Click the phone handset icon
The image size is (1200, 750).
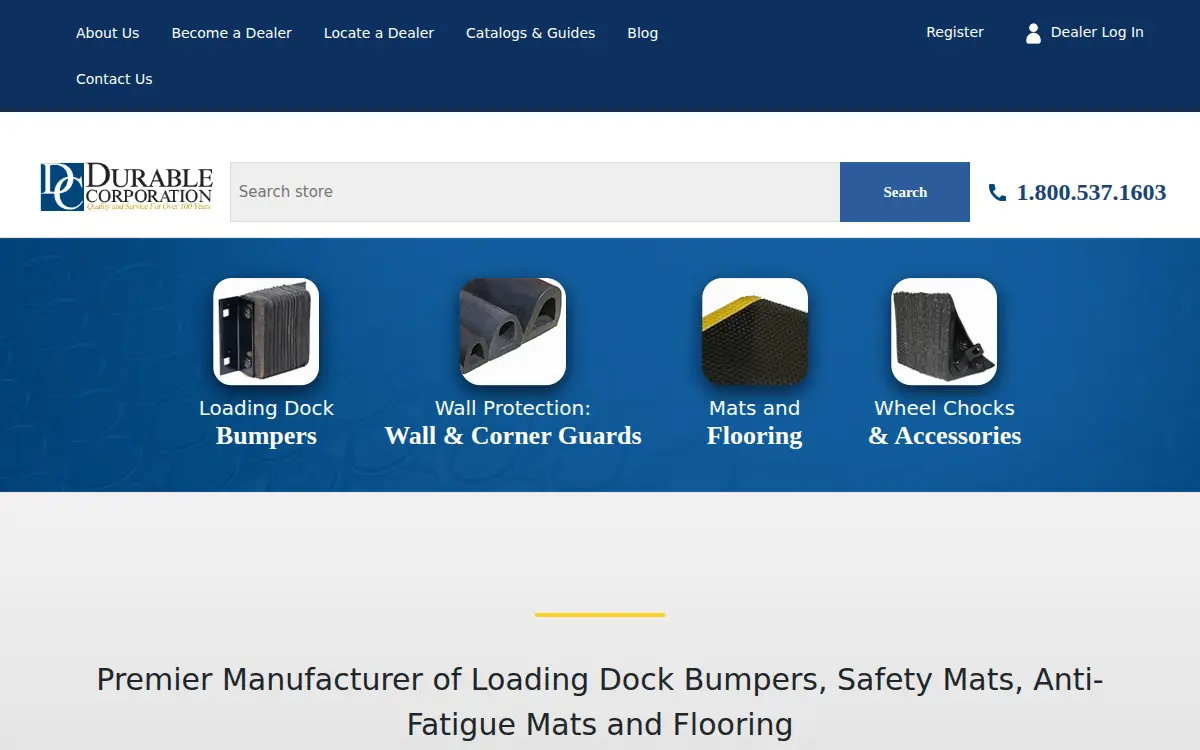point(997,192)
